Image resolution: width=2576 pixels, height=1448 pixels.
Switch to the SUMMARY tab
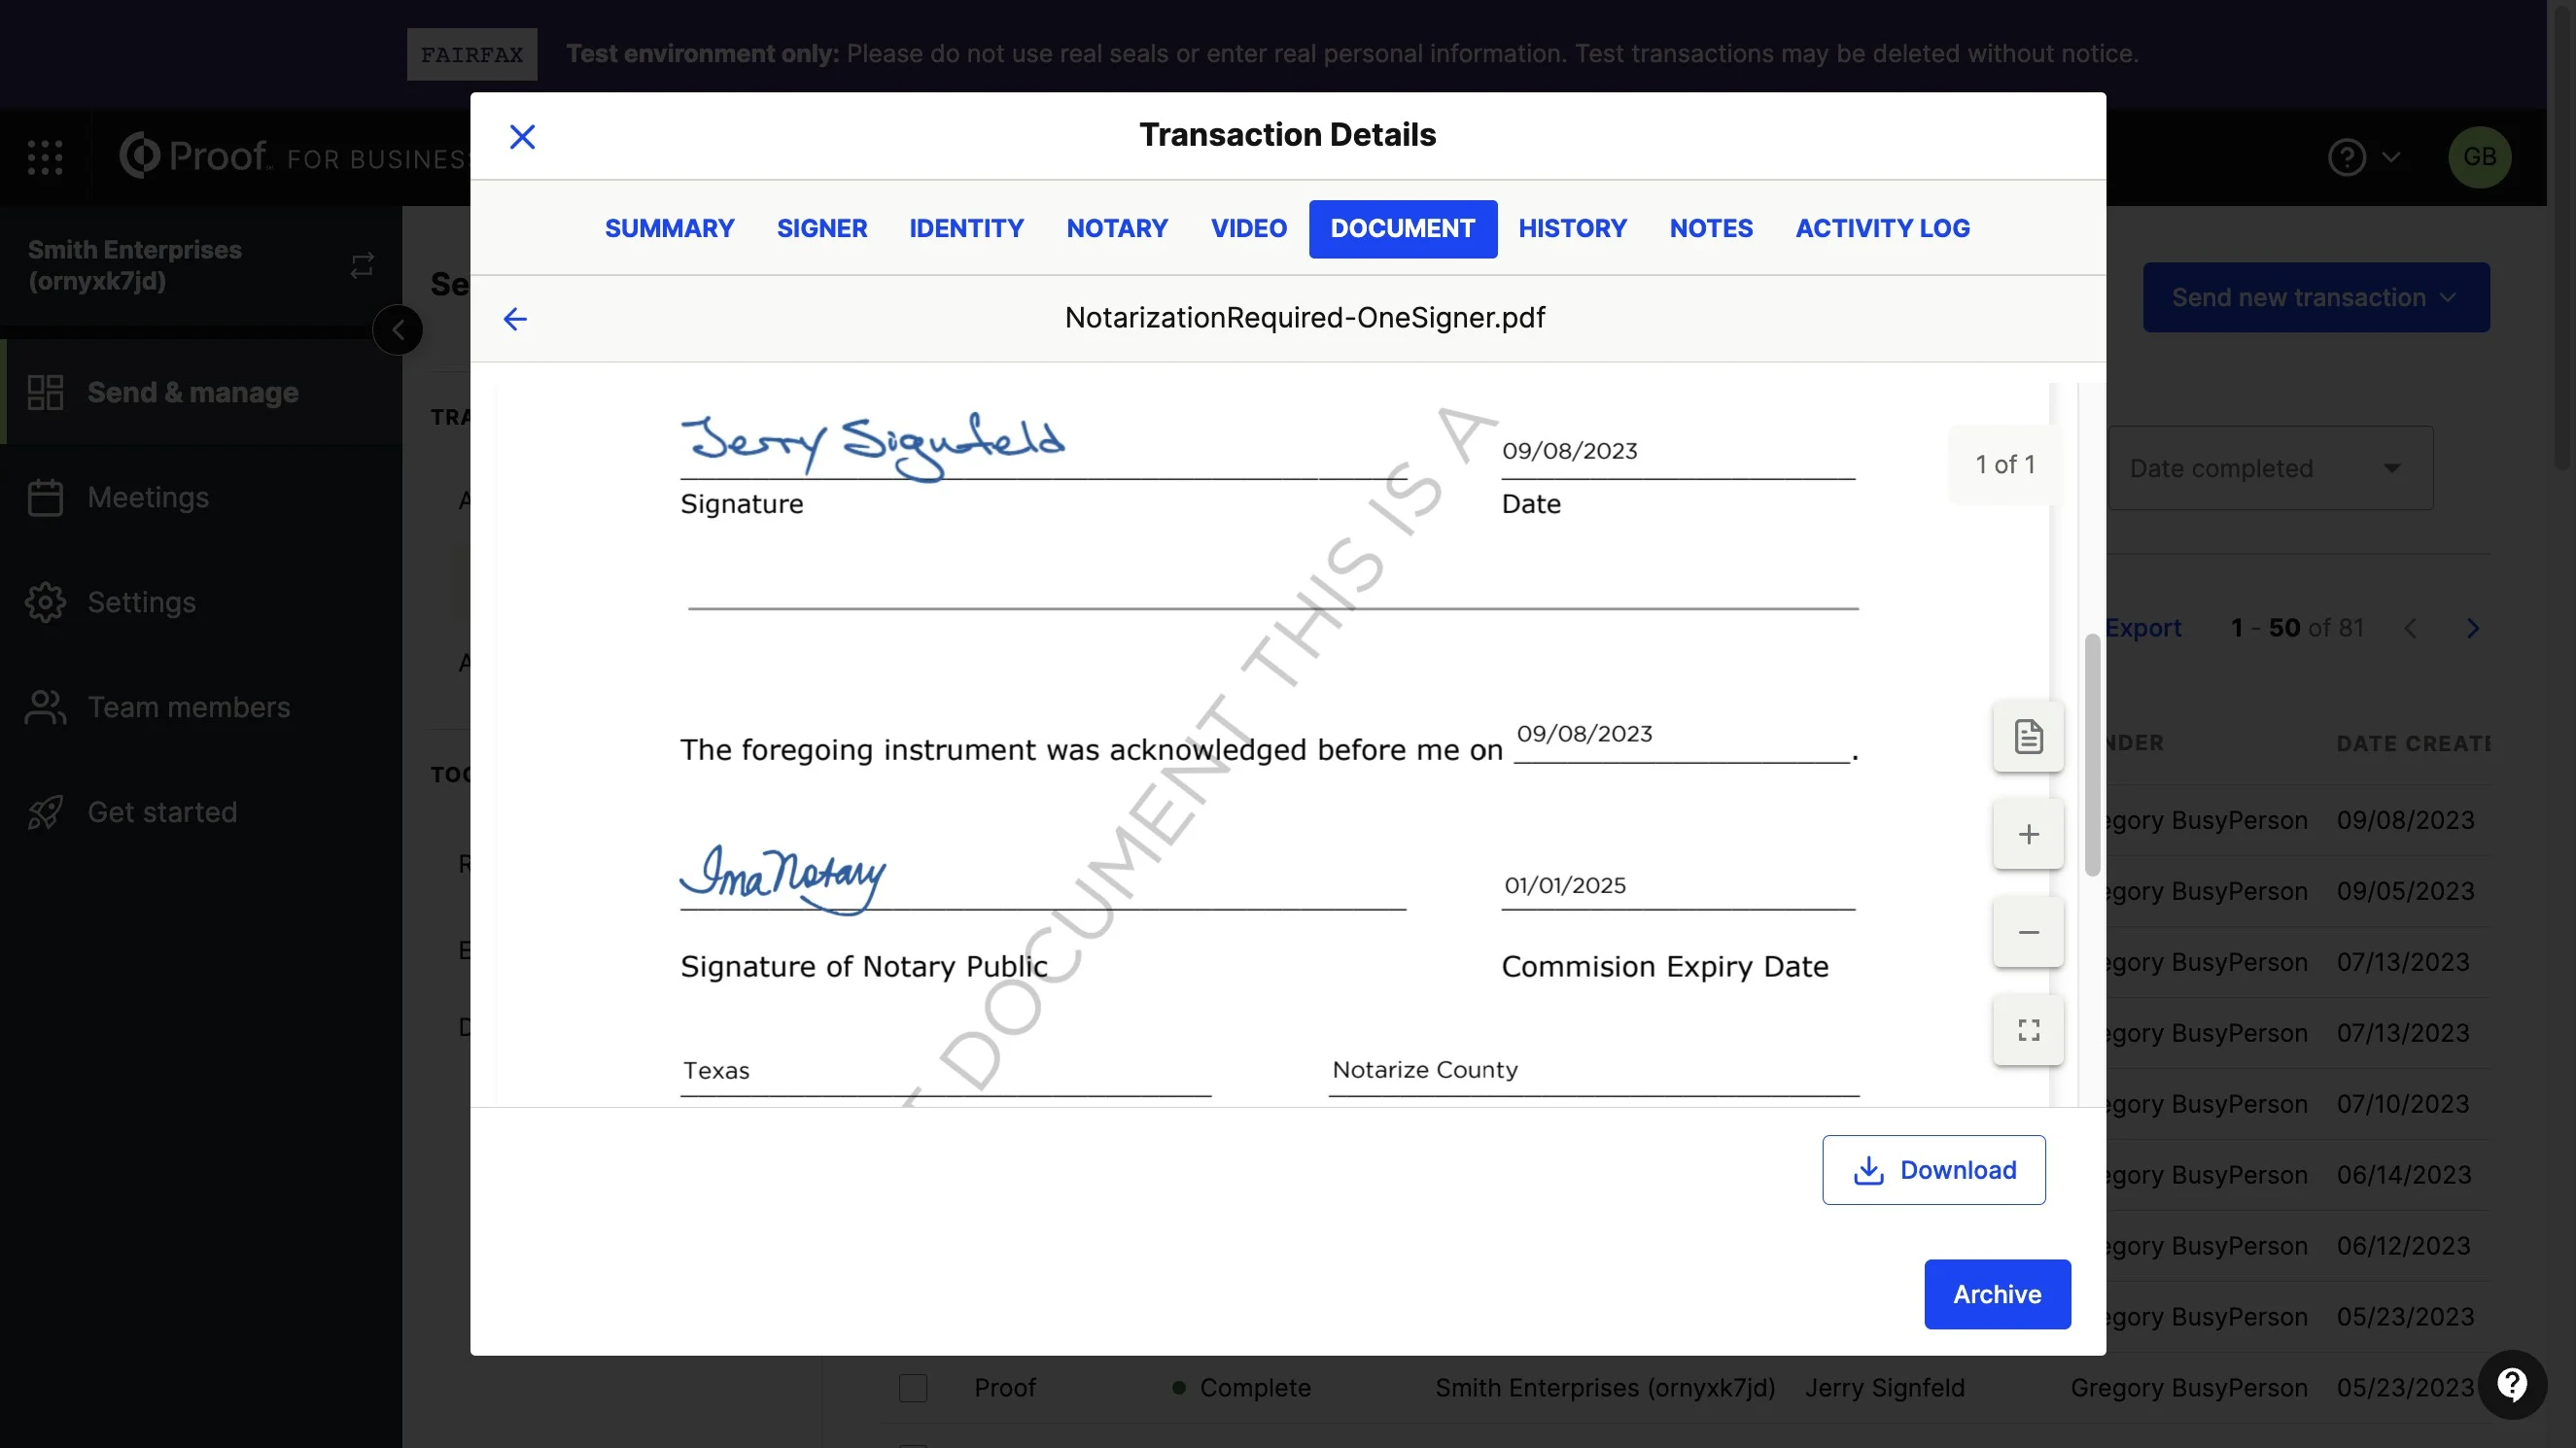(x=669, y=229)
